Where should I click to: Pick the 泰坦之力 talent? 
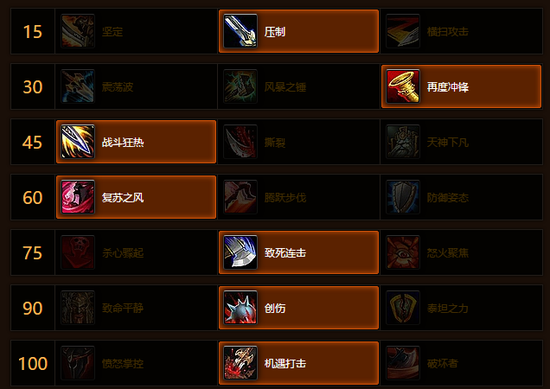461,308
